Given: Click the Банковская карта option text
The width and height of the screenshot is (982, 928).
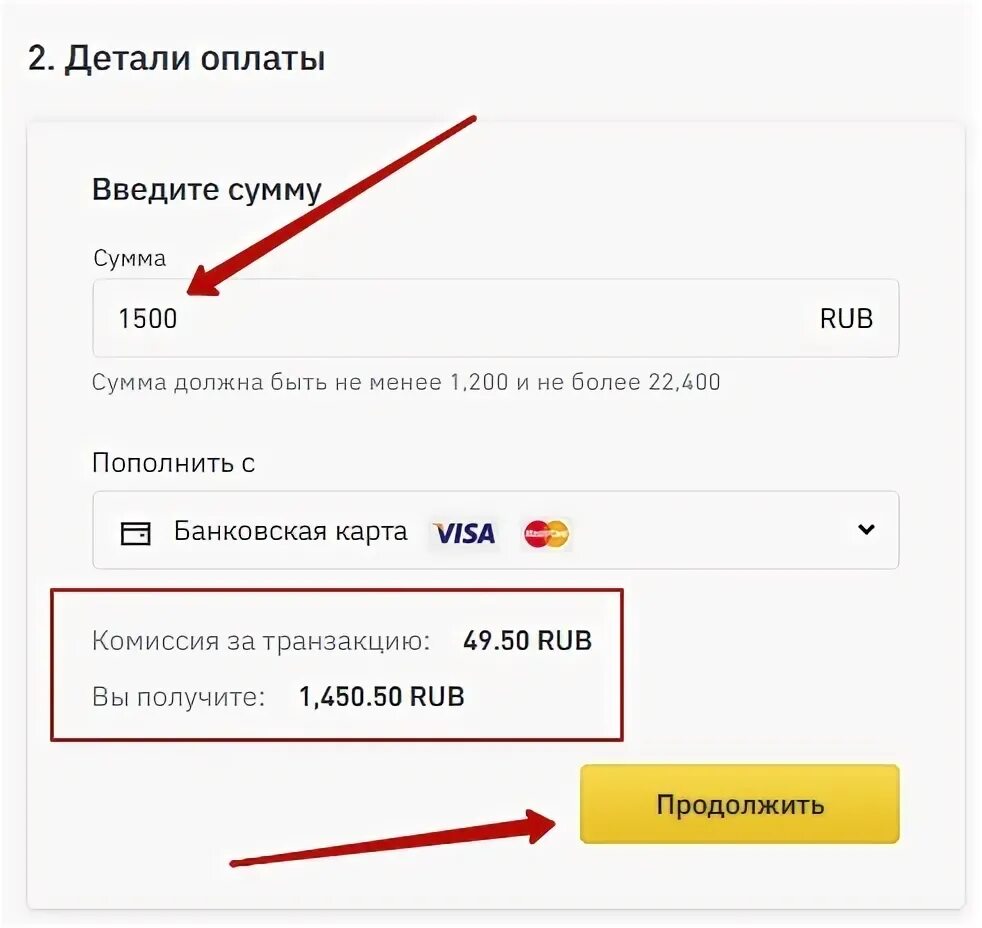Looking at the screenshot, I should pos(290,531).
